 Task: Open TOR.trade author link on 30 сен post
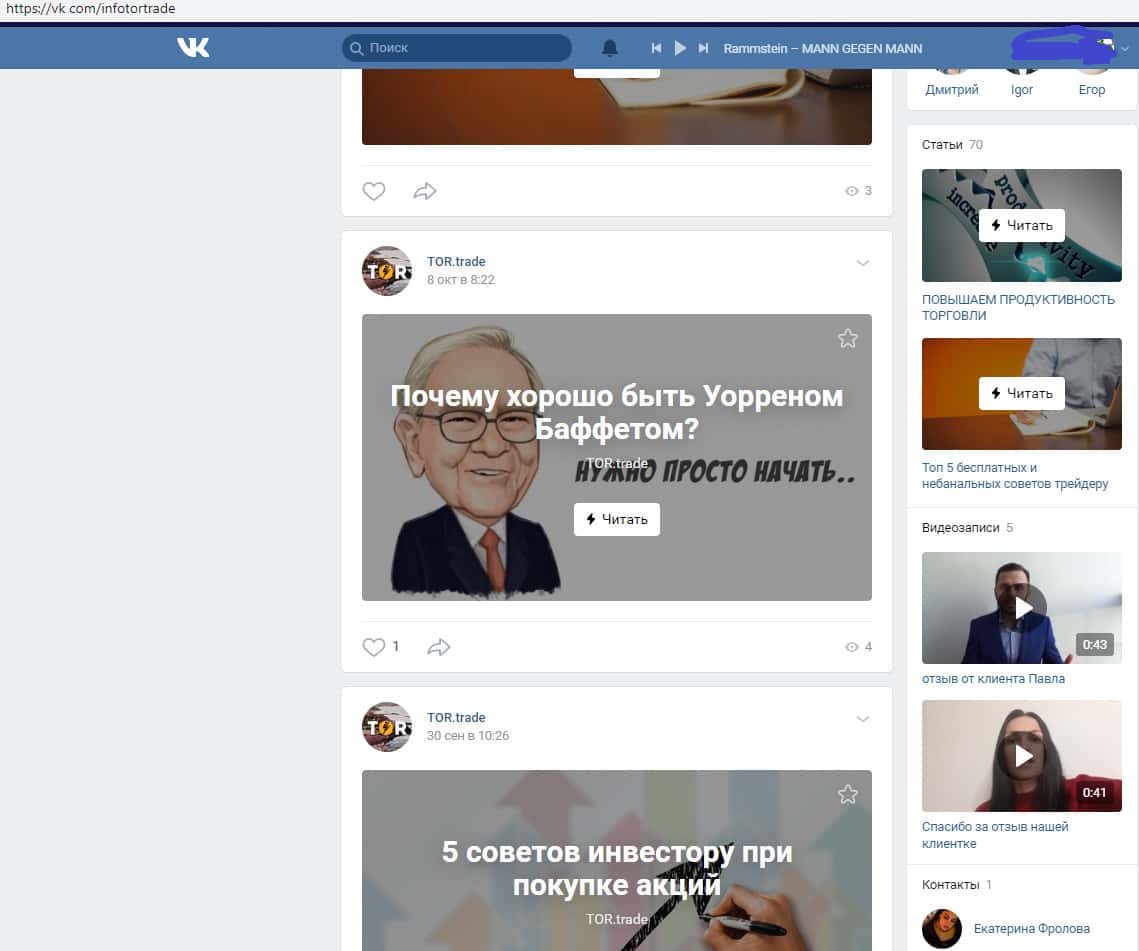pos(456,717)
